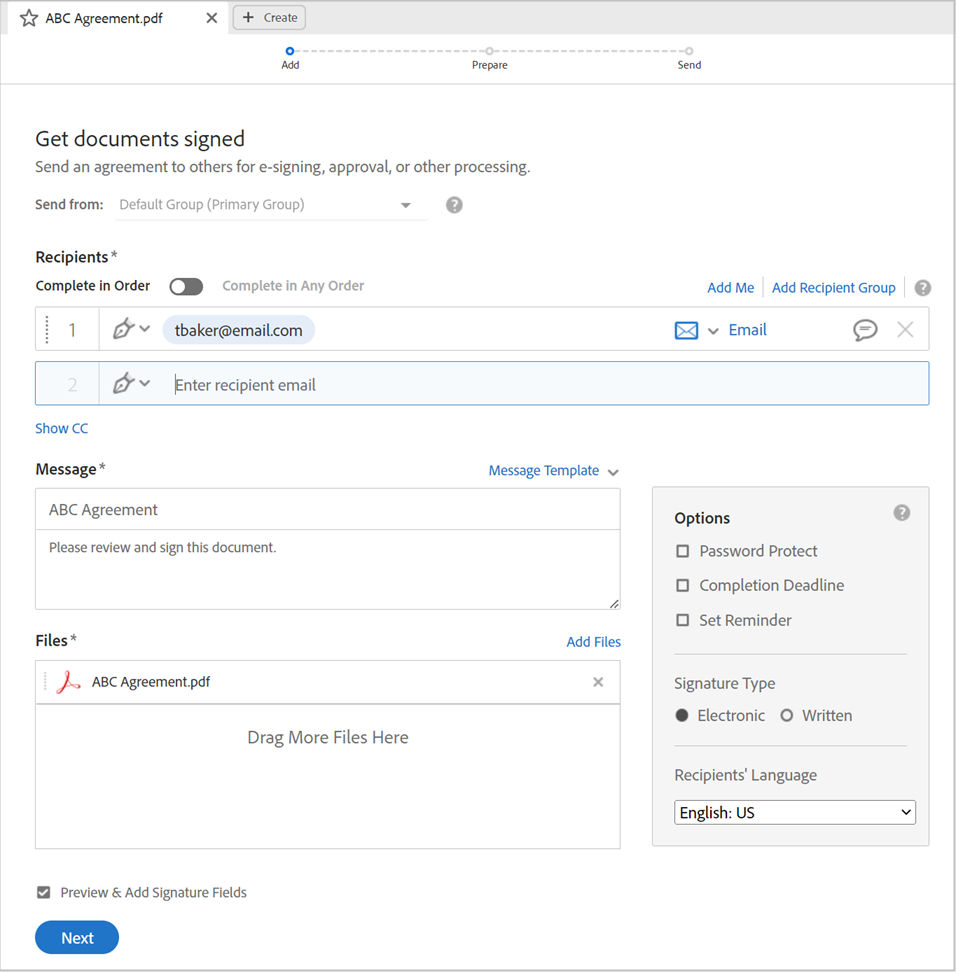
Task: Toggle Complete in Any Order
Action: point(186,286)
